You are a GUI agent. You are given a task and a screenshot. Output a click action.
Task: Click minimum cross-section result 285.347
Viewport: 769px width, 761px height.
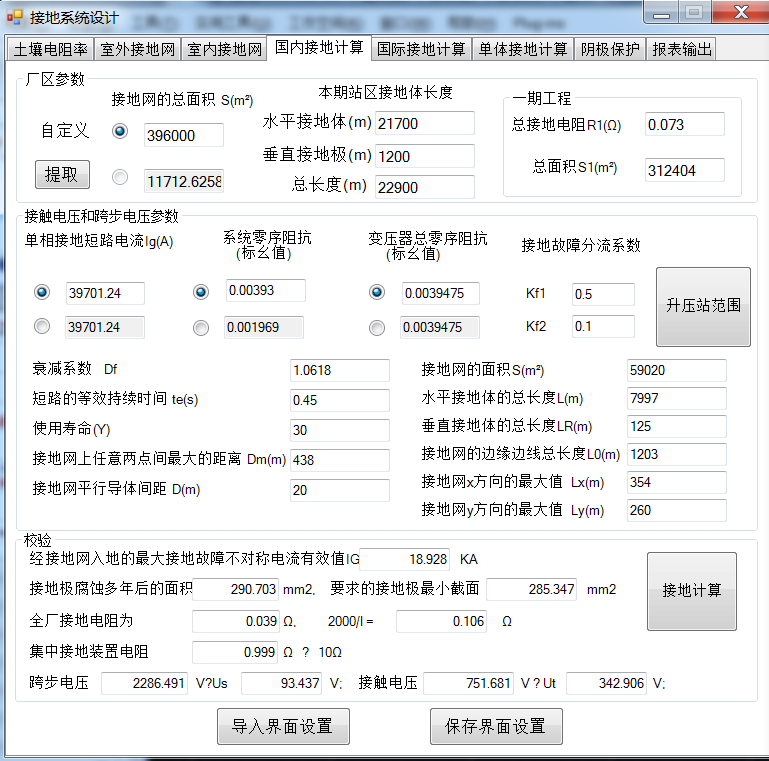(532, 589)
